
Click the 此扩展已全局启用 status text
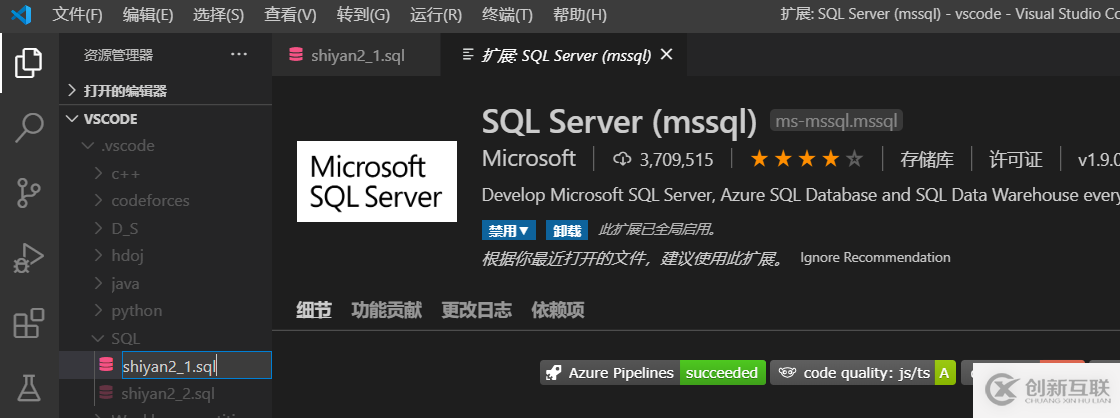[x=657, y=230]
